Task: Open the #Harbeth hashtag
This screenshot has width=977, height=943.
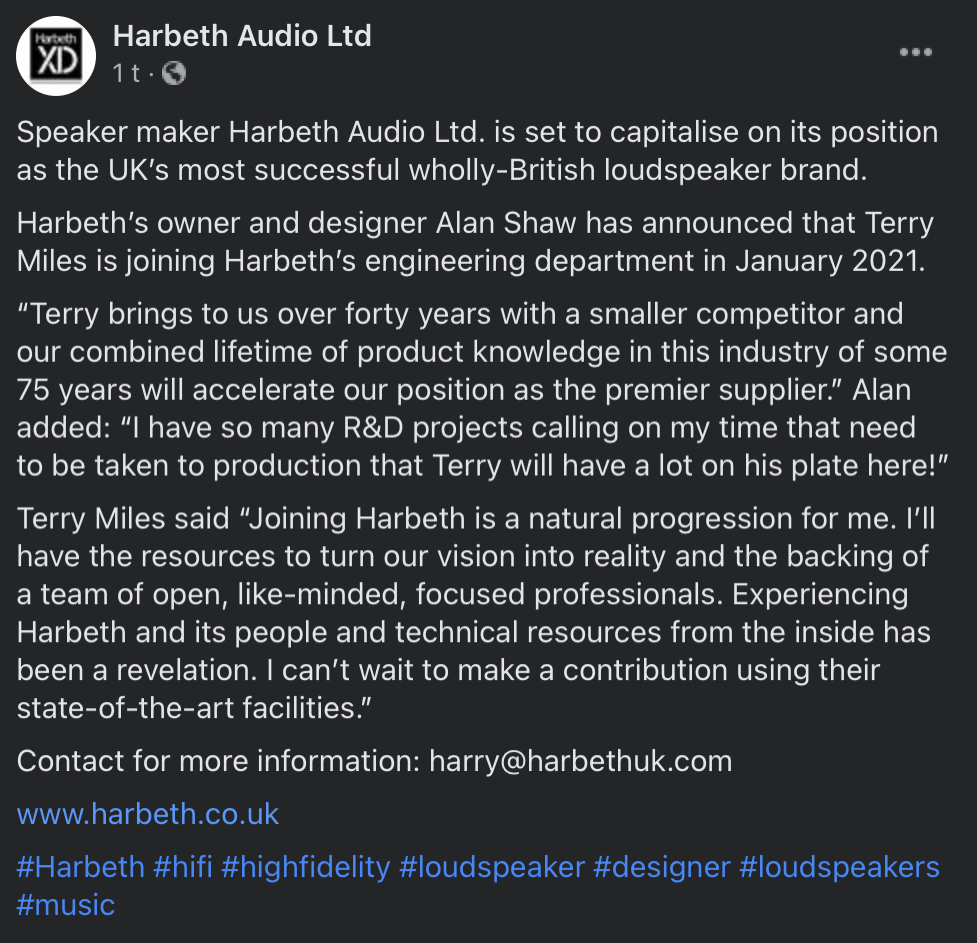Action: (80, 867)
